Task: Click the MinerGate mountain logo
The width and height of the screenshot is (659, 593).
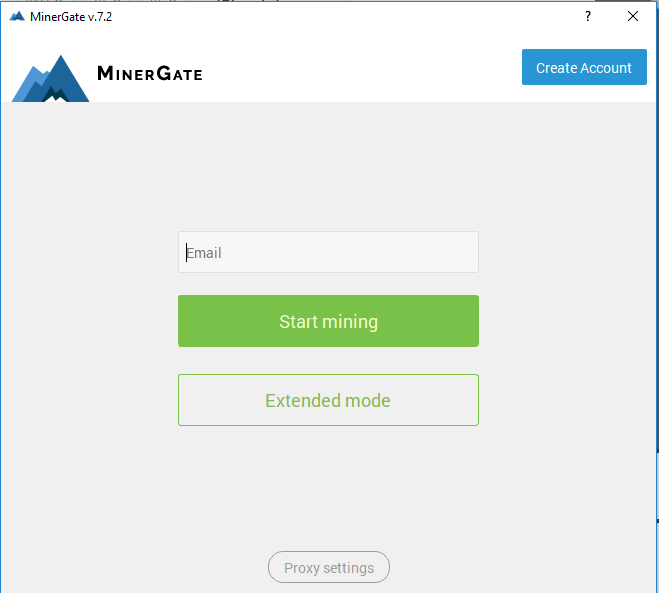Action: point(50,79)
